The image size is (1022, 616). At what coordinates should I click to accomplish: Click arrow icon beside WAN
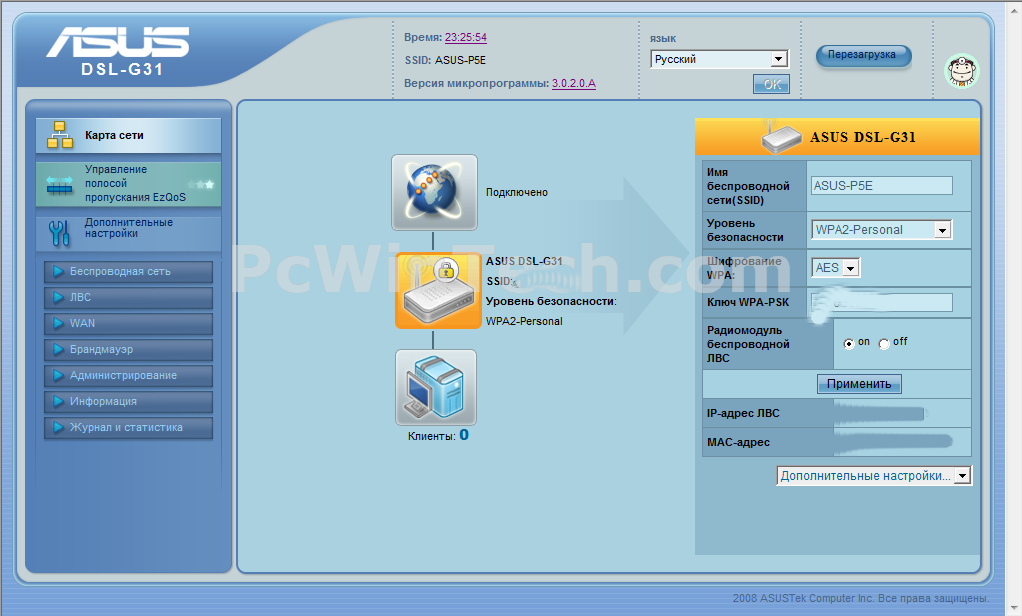[x=59, y=323]
